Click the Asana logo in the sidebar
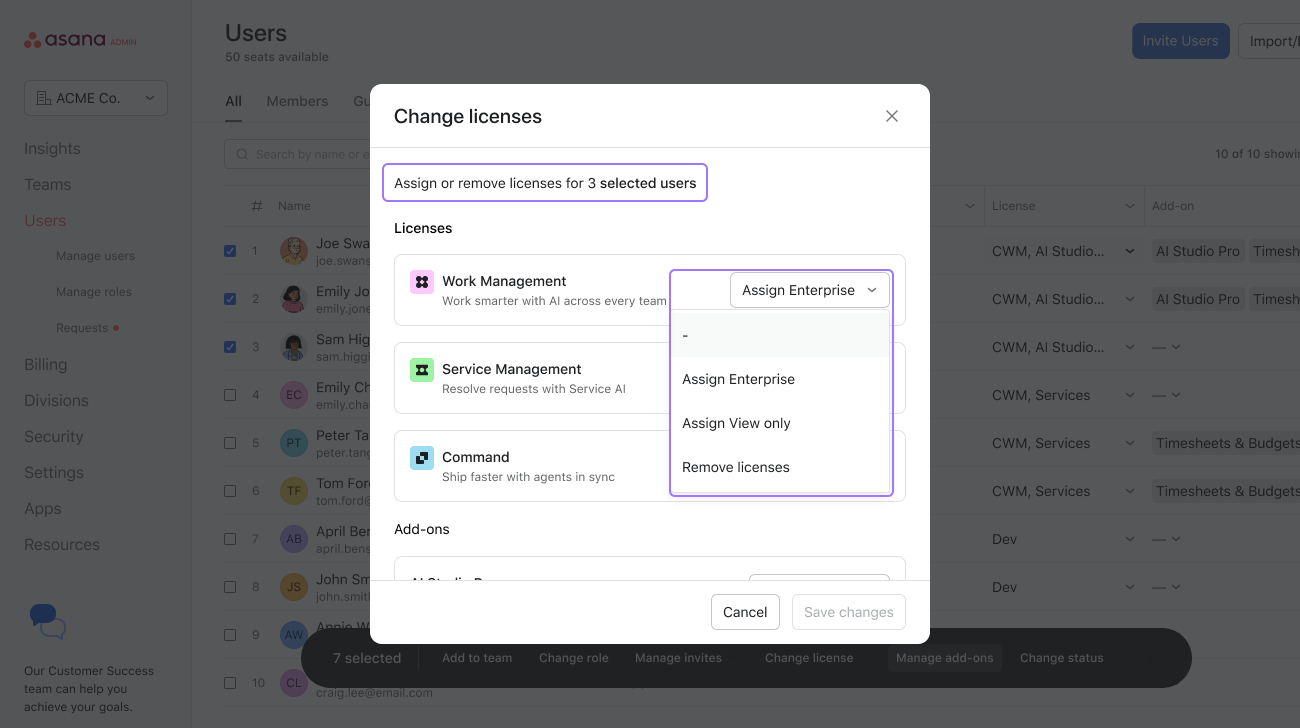The height and width of the screenshot is (728, 1300). (x=80, y=40)
